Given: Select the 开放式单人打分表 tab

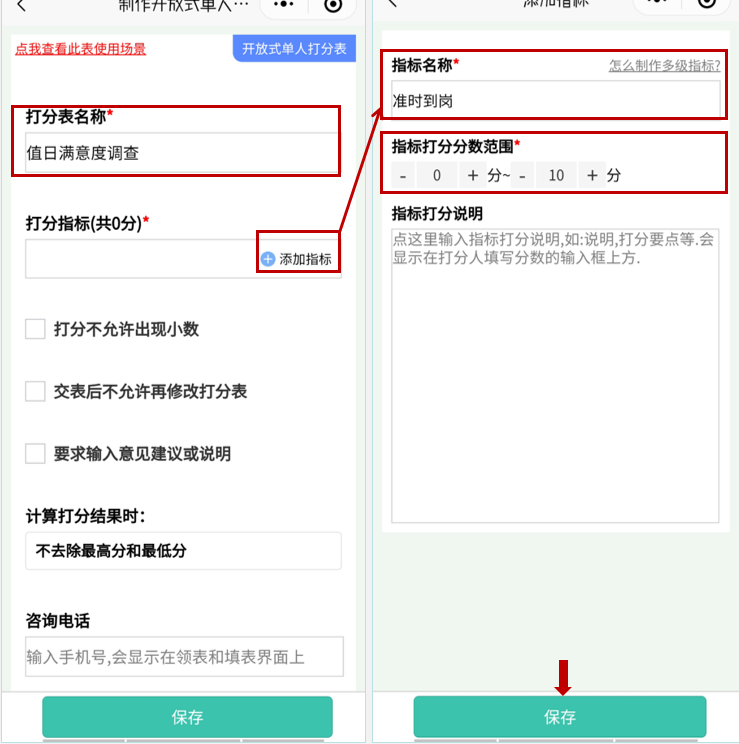Looking at the screenshot, I should pyautogui.click(x=294, y=48).
